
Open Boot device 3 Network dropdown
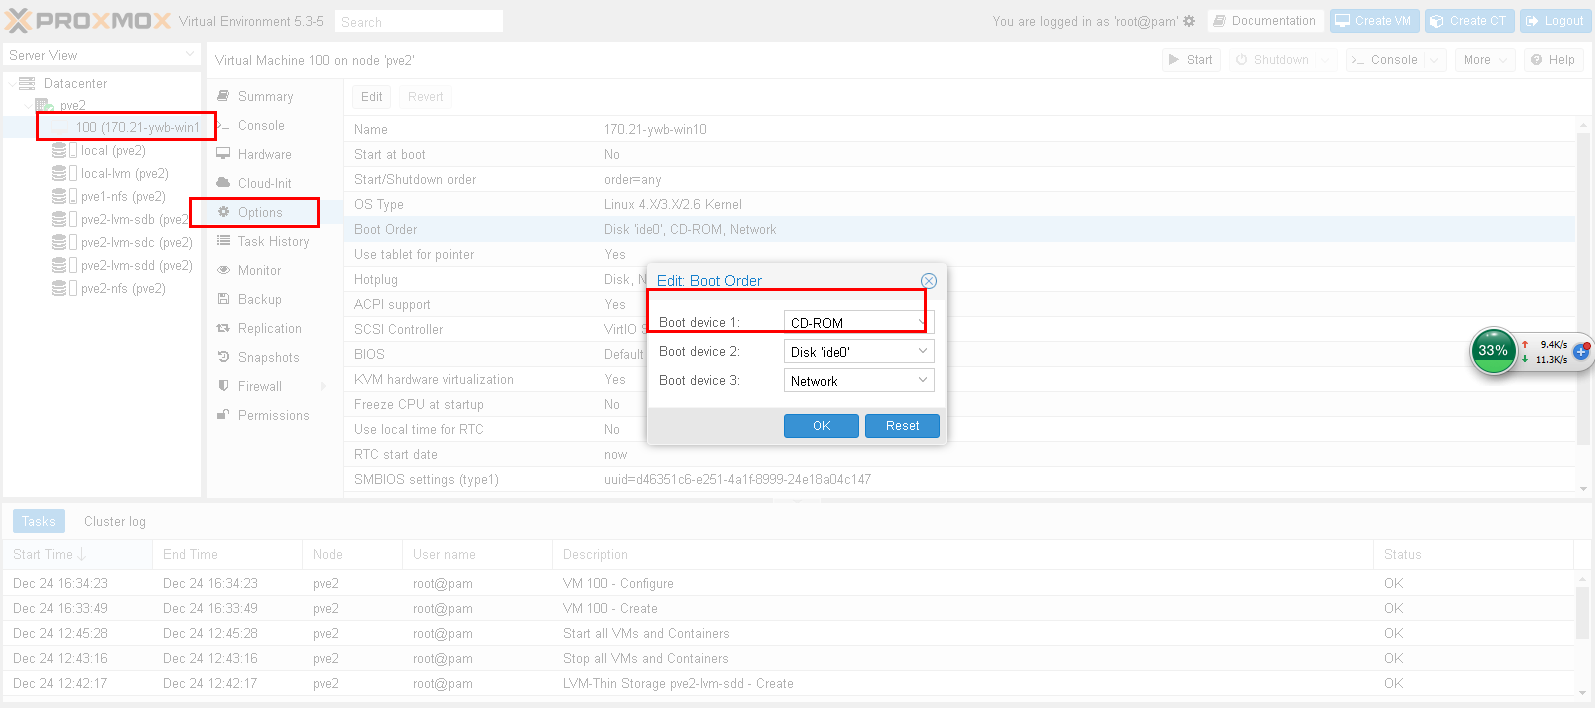tap(922, 380)
